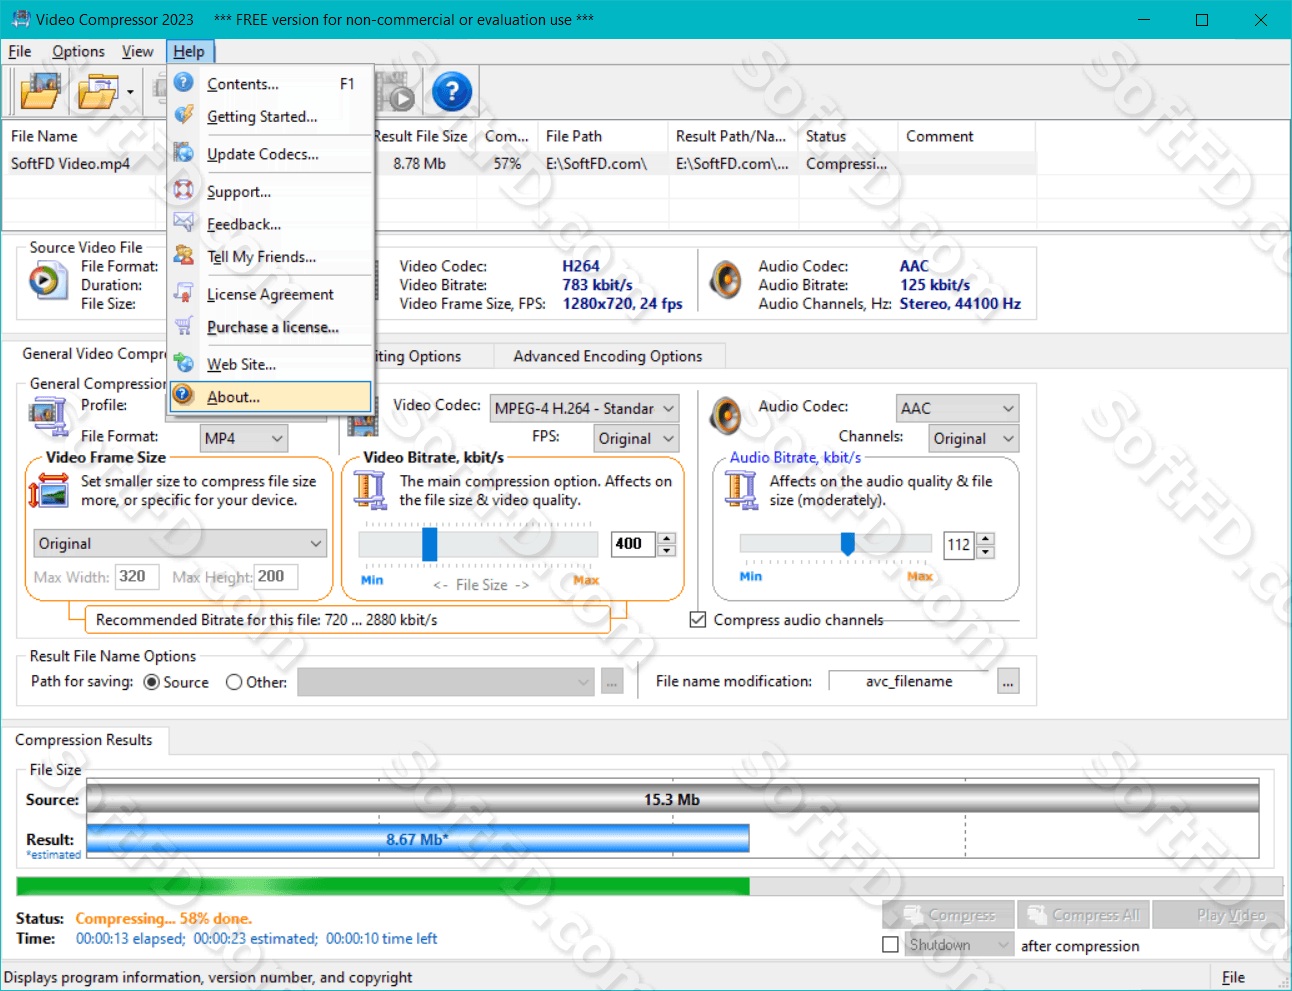The image size is (1292, 991).
Task: Click the Update Codecs menu icon
Action: point(184,153)
